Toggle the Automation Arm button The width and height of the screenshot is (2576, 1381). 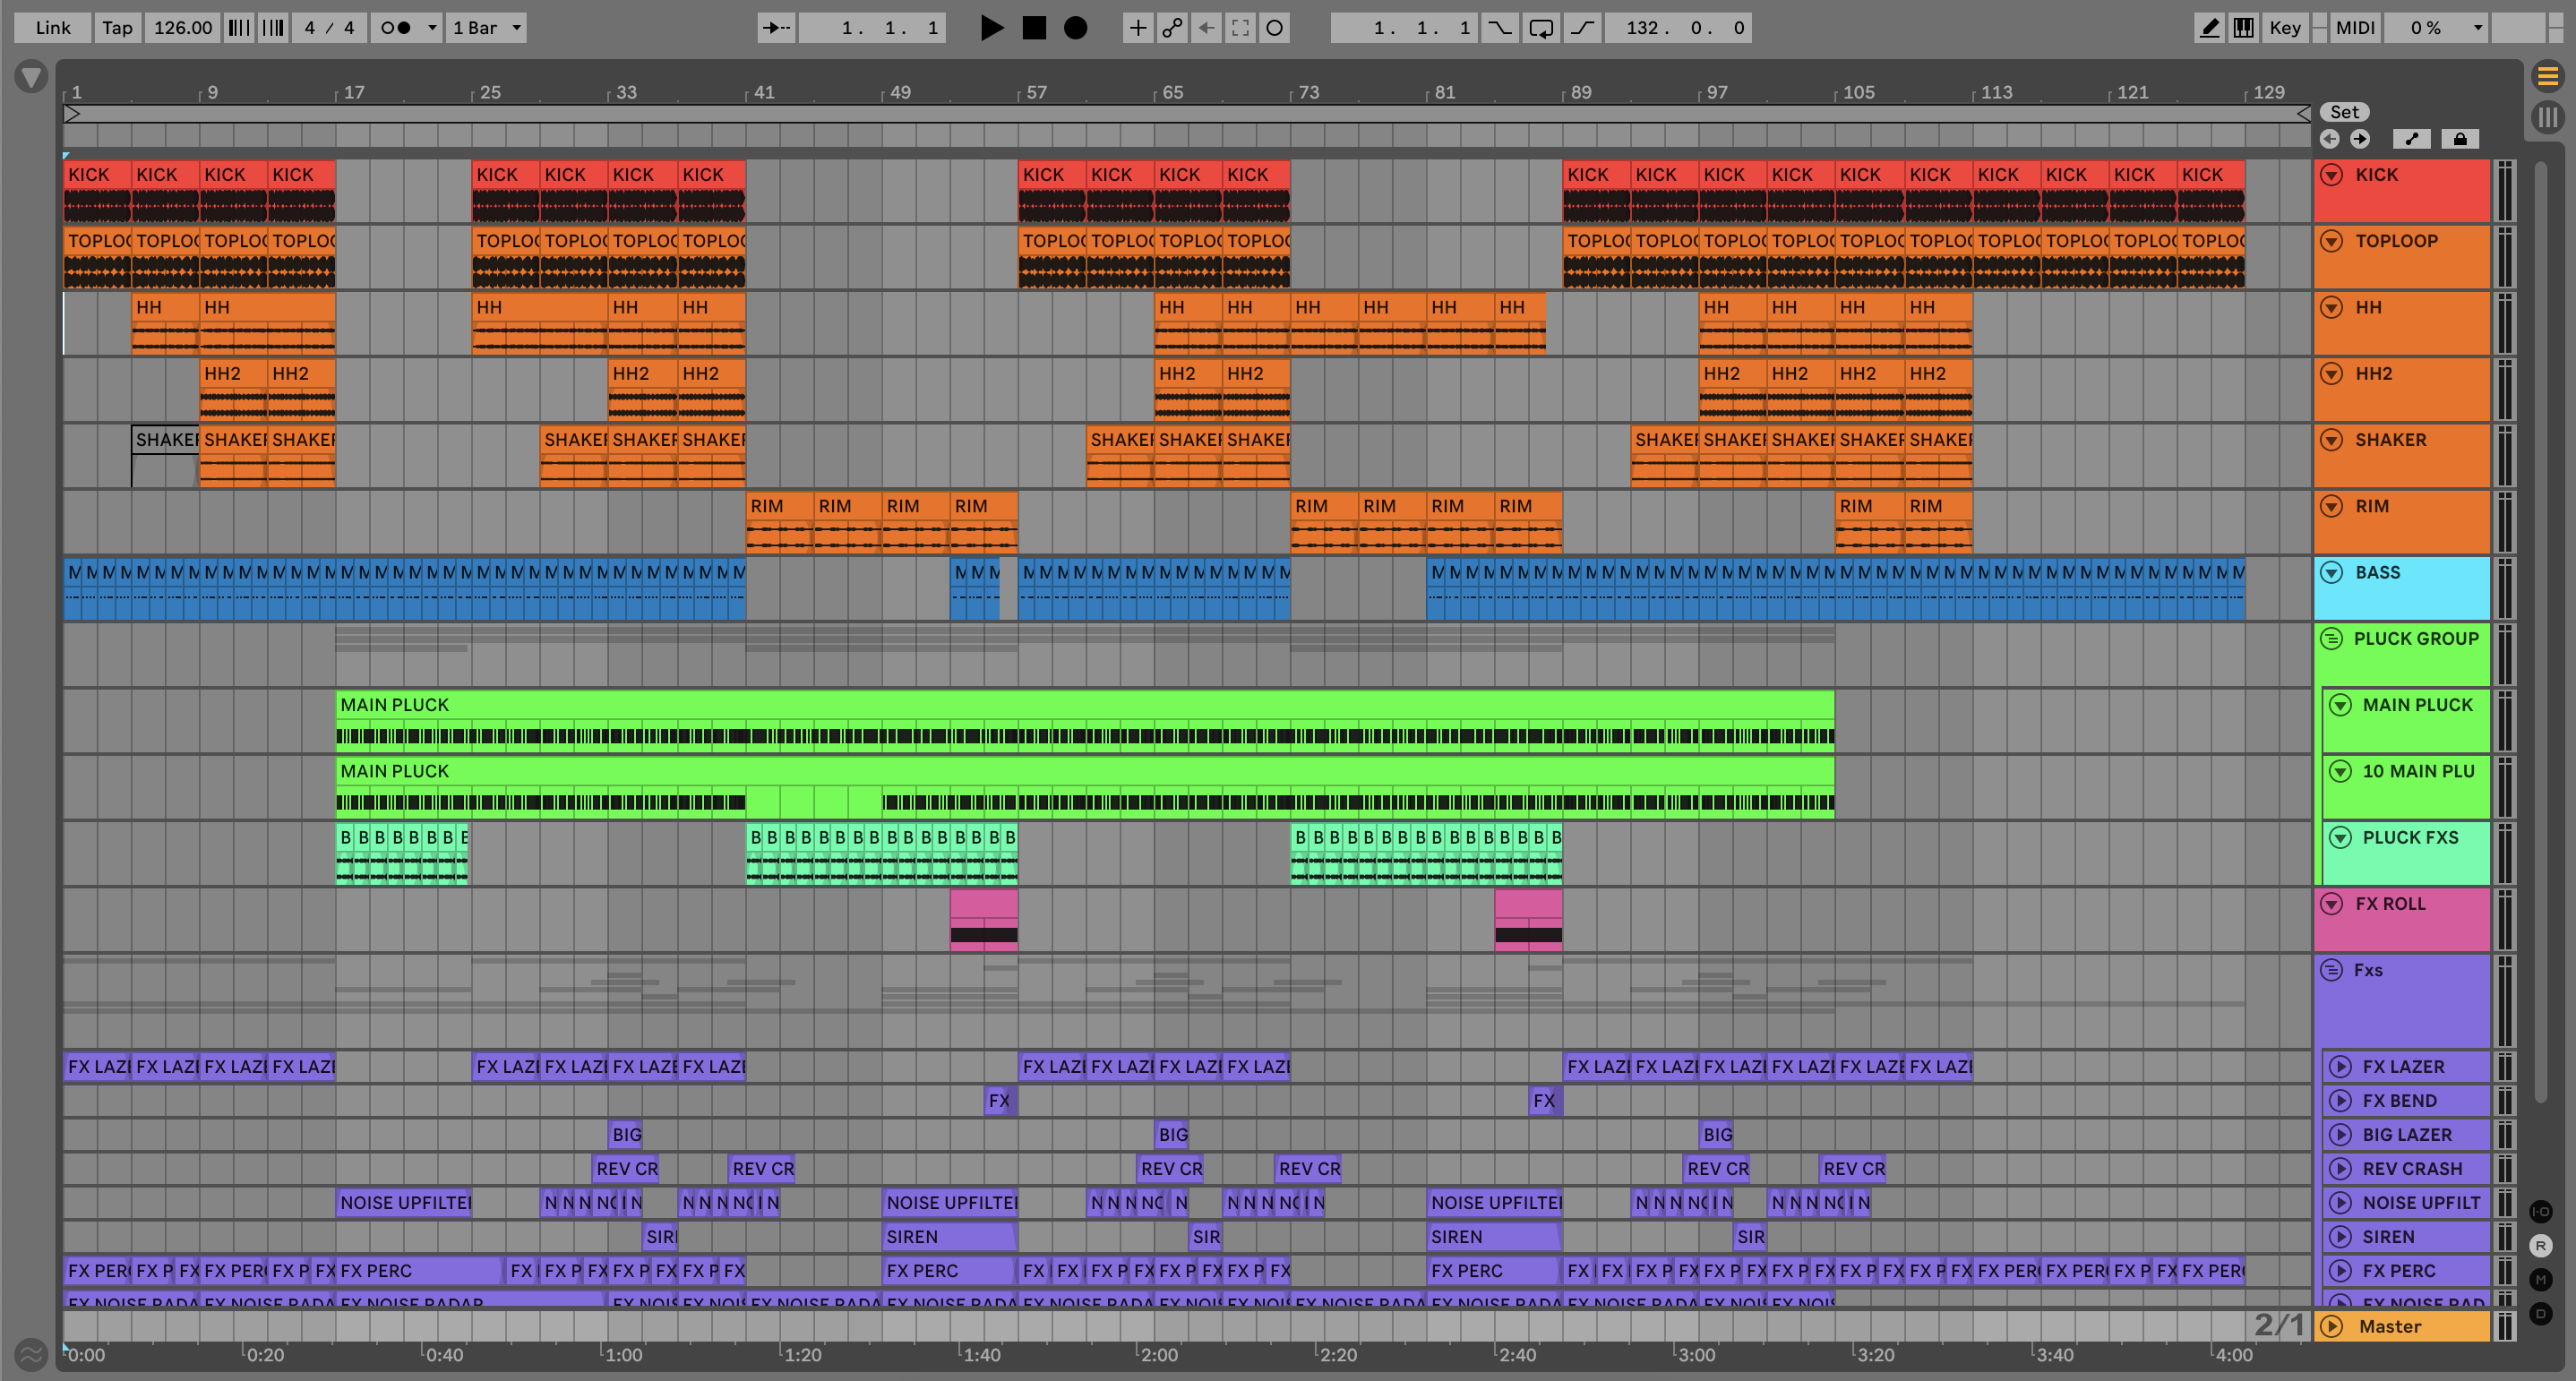[x=1172, y=28]
